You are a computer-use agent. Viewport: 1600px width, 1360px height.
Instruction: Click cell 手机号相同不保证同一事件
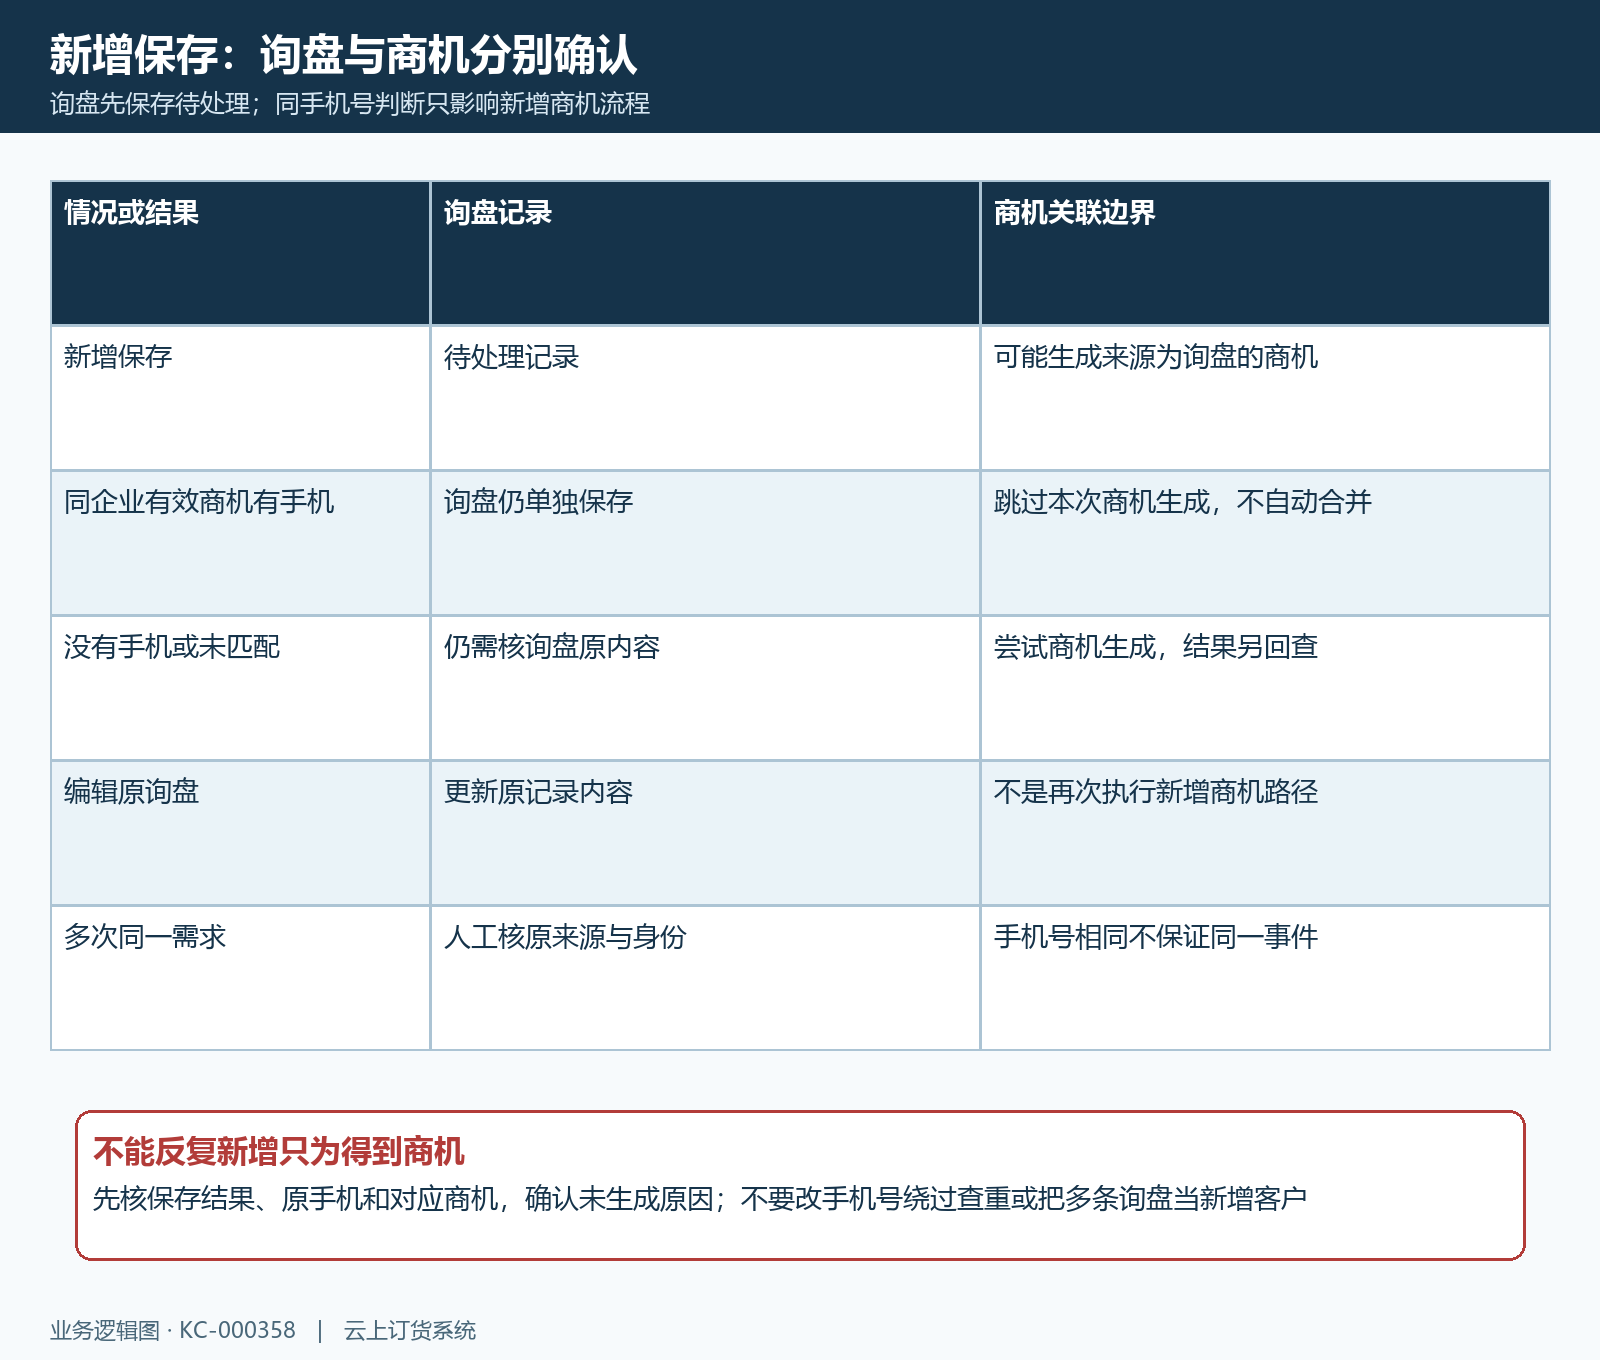click(x=1265, y=978)
